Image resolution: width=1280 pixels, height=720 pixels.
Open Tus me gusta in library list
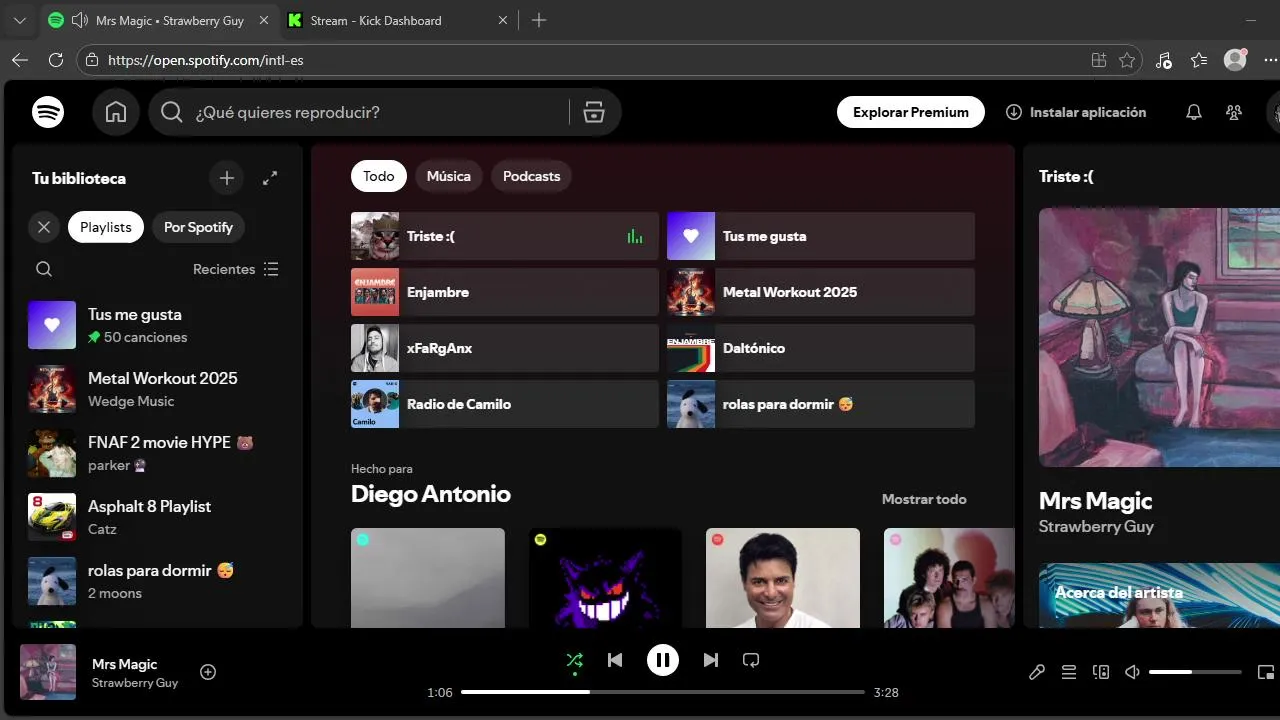tap(156, 325)
